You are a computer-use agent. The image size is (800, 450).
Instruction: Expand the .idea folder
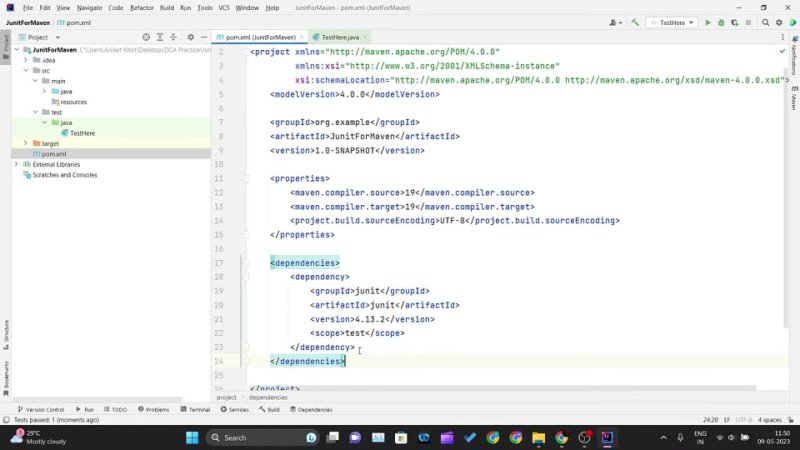26,60
